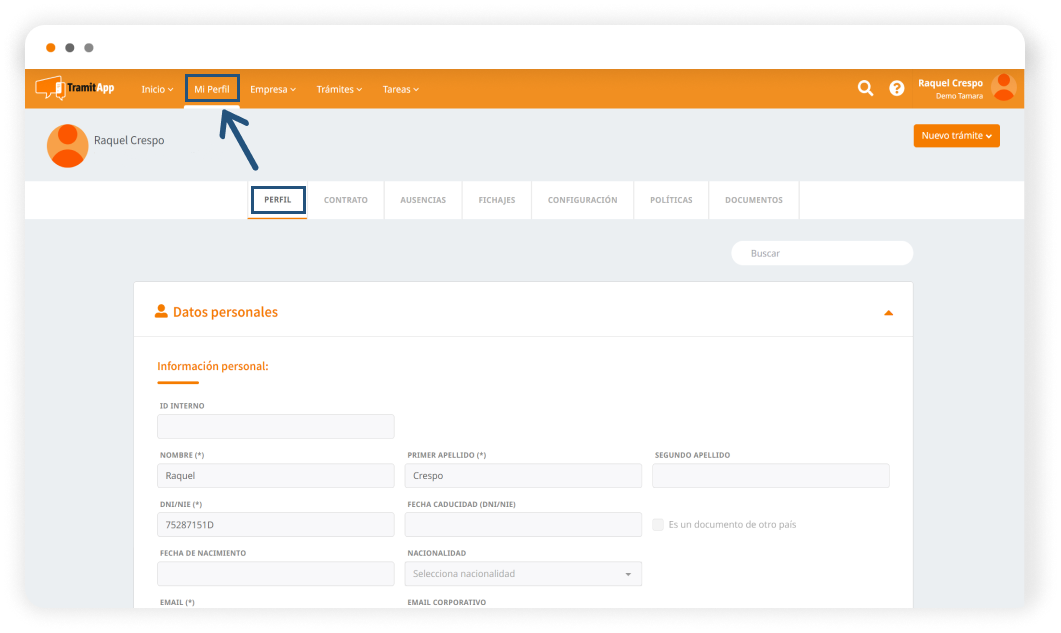Click Raquel Crespo's large profile picture
This screenshot has width=1061, height=633.
coord(68,146)
